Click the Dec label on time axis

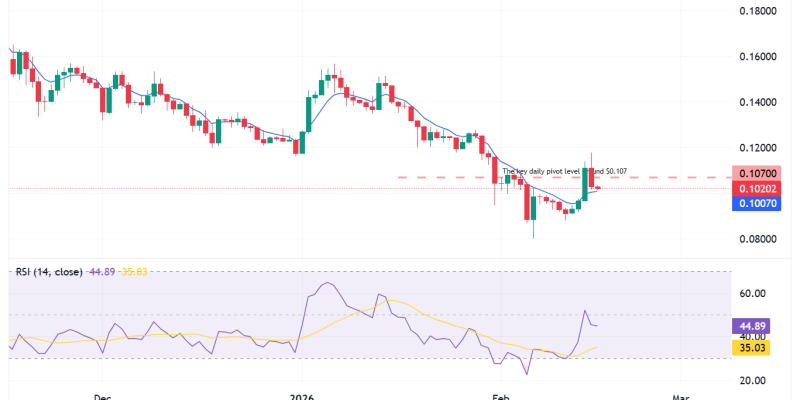click(x=101, y=396)
